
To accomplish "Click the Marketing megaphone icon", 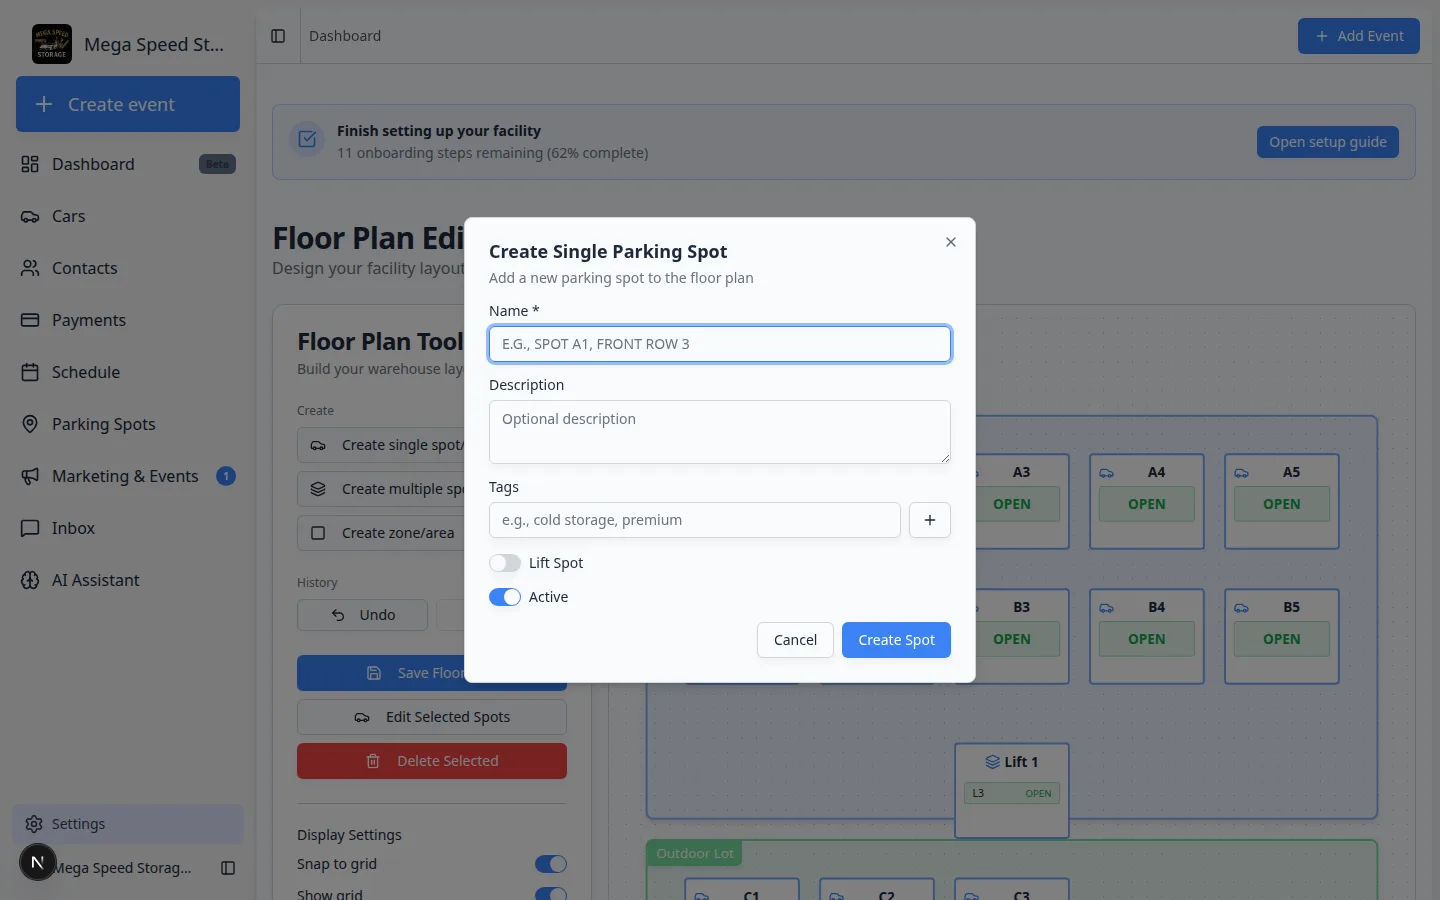I will point(30,476).
